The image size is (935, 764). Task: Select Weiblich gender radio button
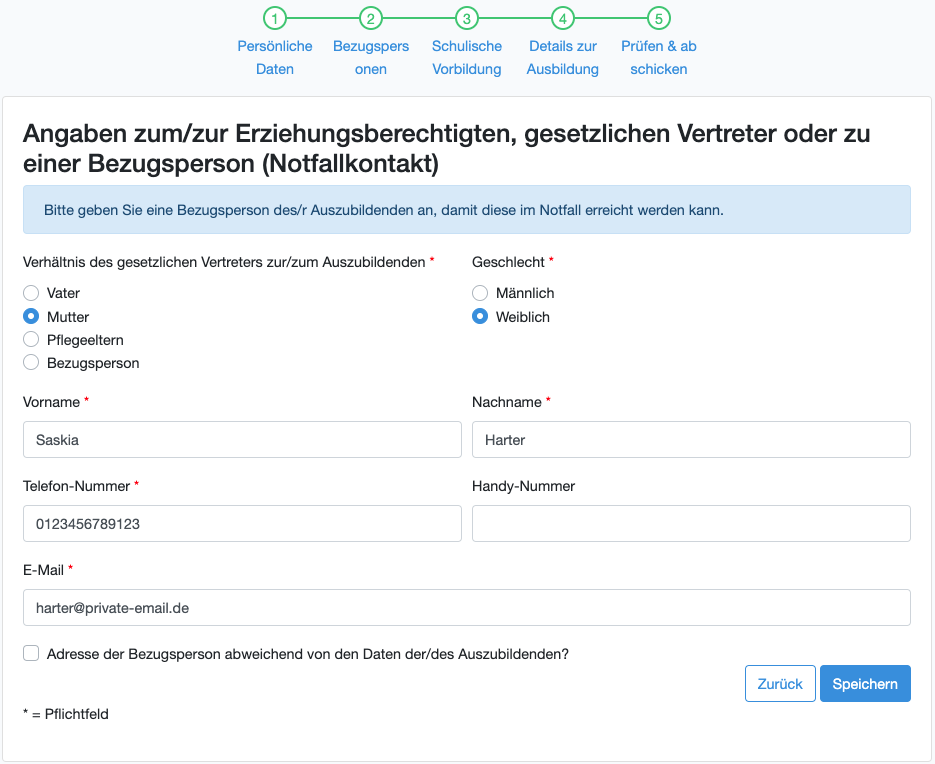tap(480, 317)
